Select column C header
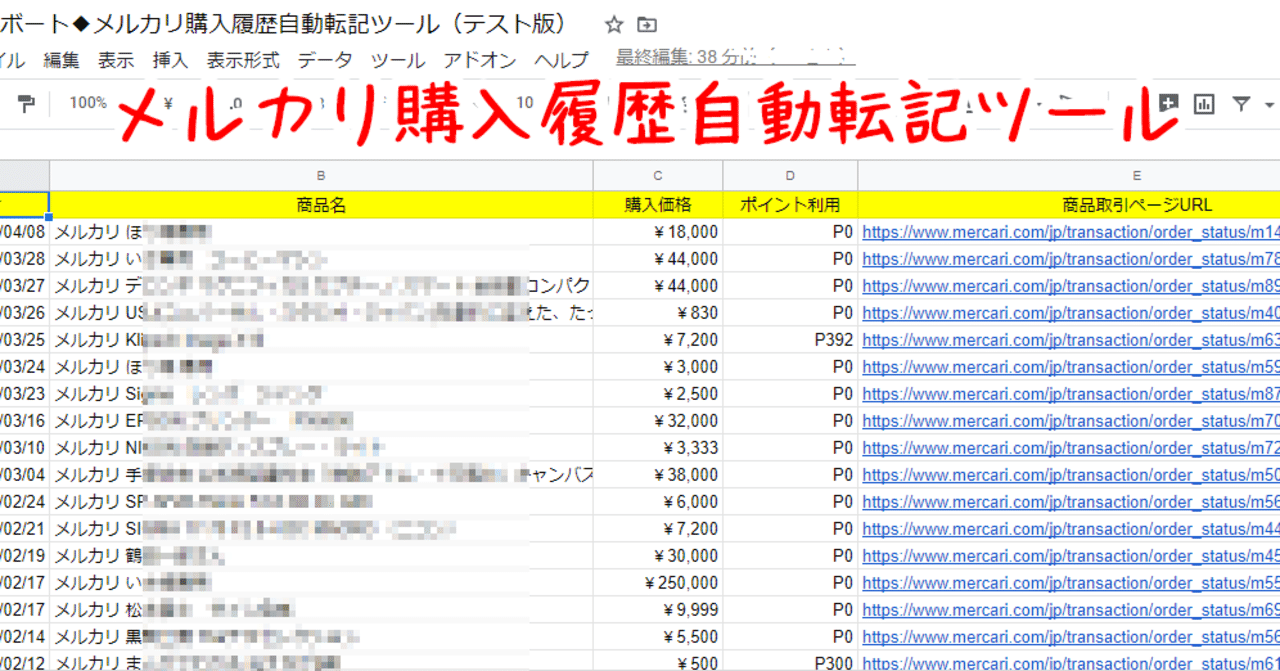The height and width of the screenshot is (671, 1280). pyautogui.click(x=658, y=175)
